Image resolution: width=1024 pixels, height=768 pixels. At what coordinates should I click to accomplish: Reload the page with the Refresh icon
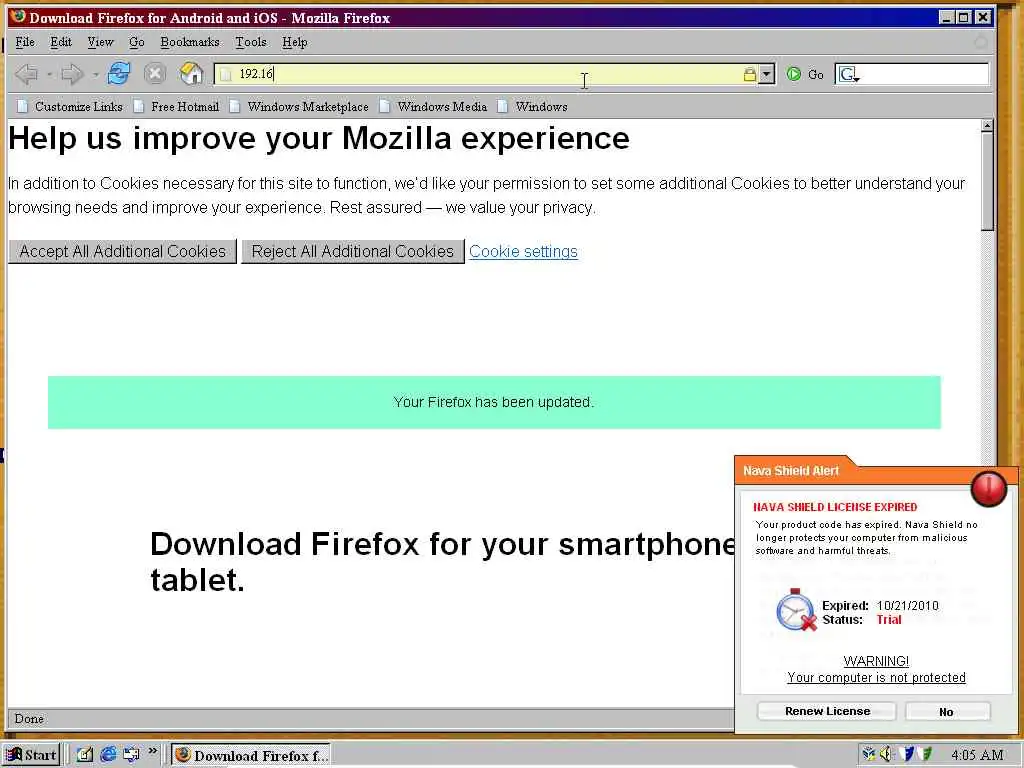pyautogui.click(x=118, y=74)
